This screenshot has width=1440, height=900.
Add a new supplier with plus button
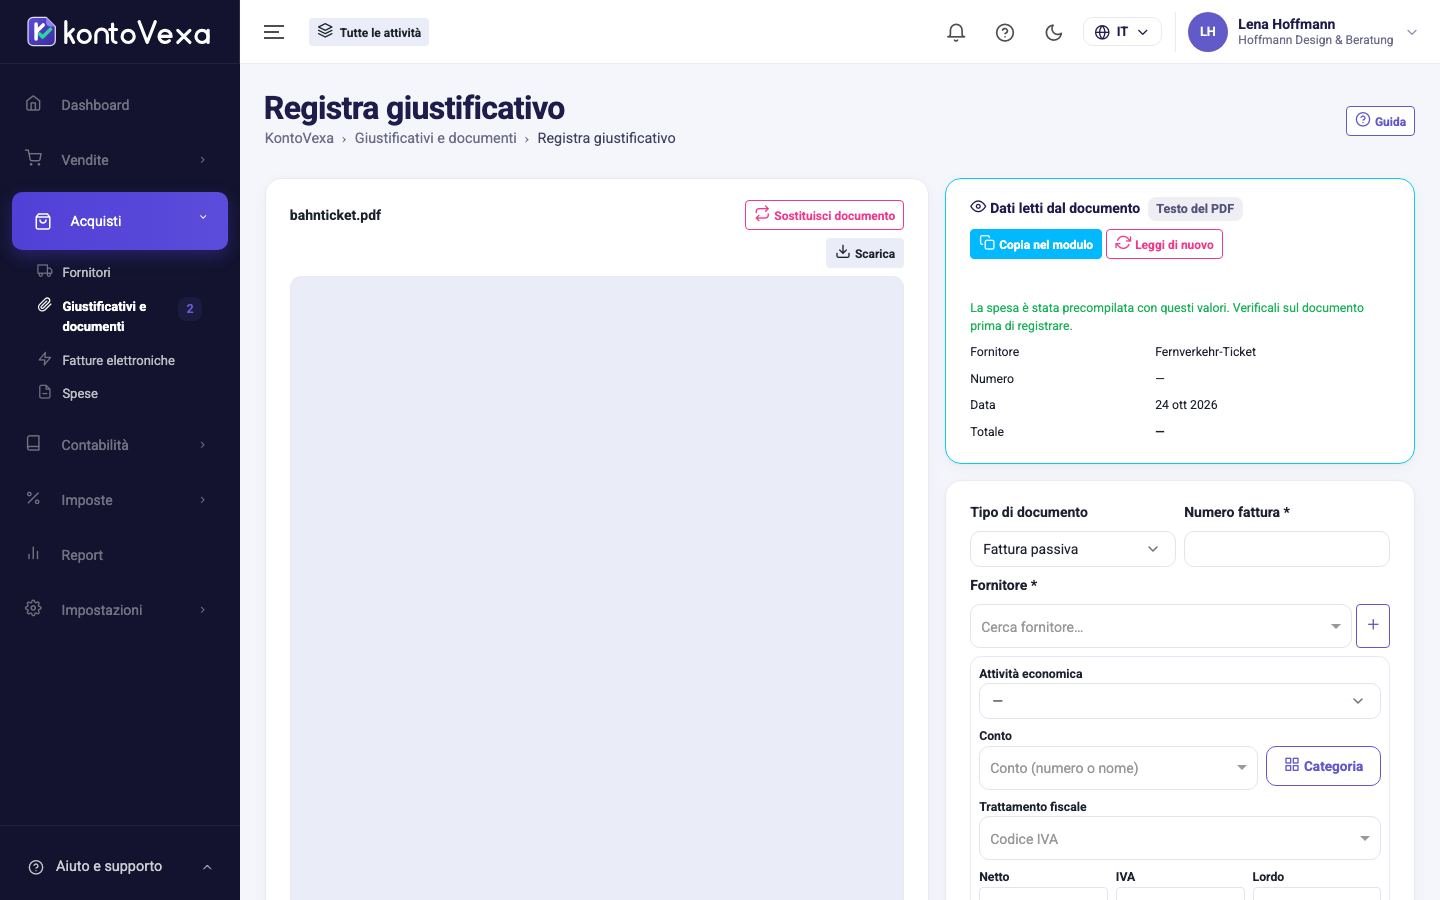point(1373,625)
